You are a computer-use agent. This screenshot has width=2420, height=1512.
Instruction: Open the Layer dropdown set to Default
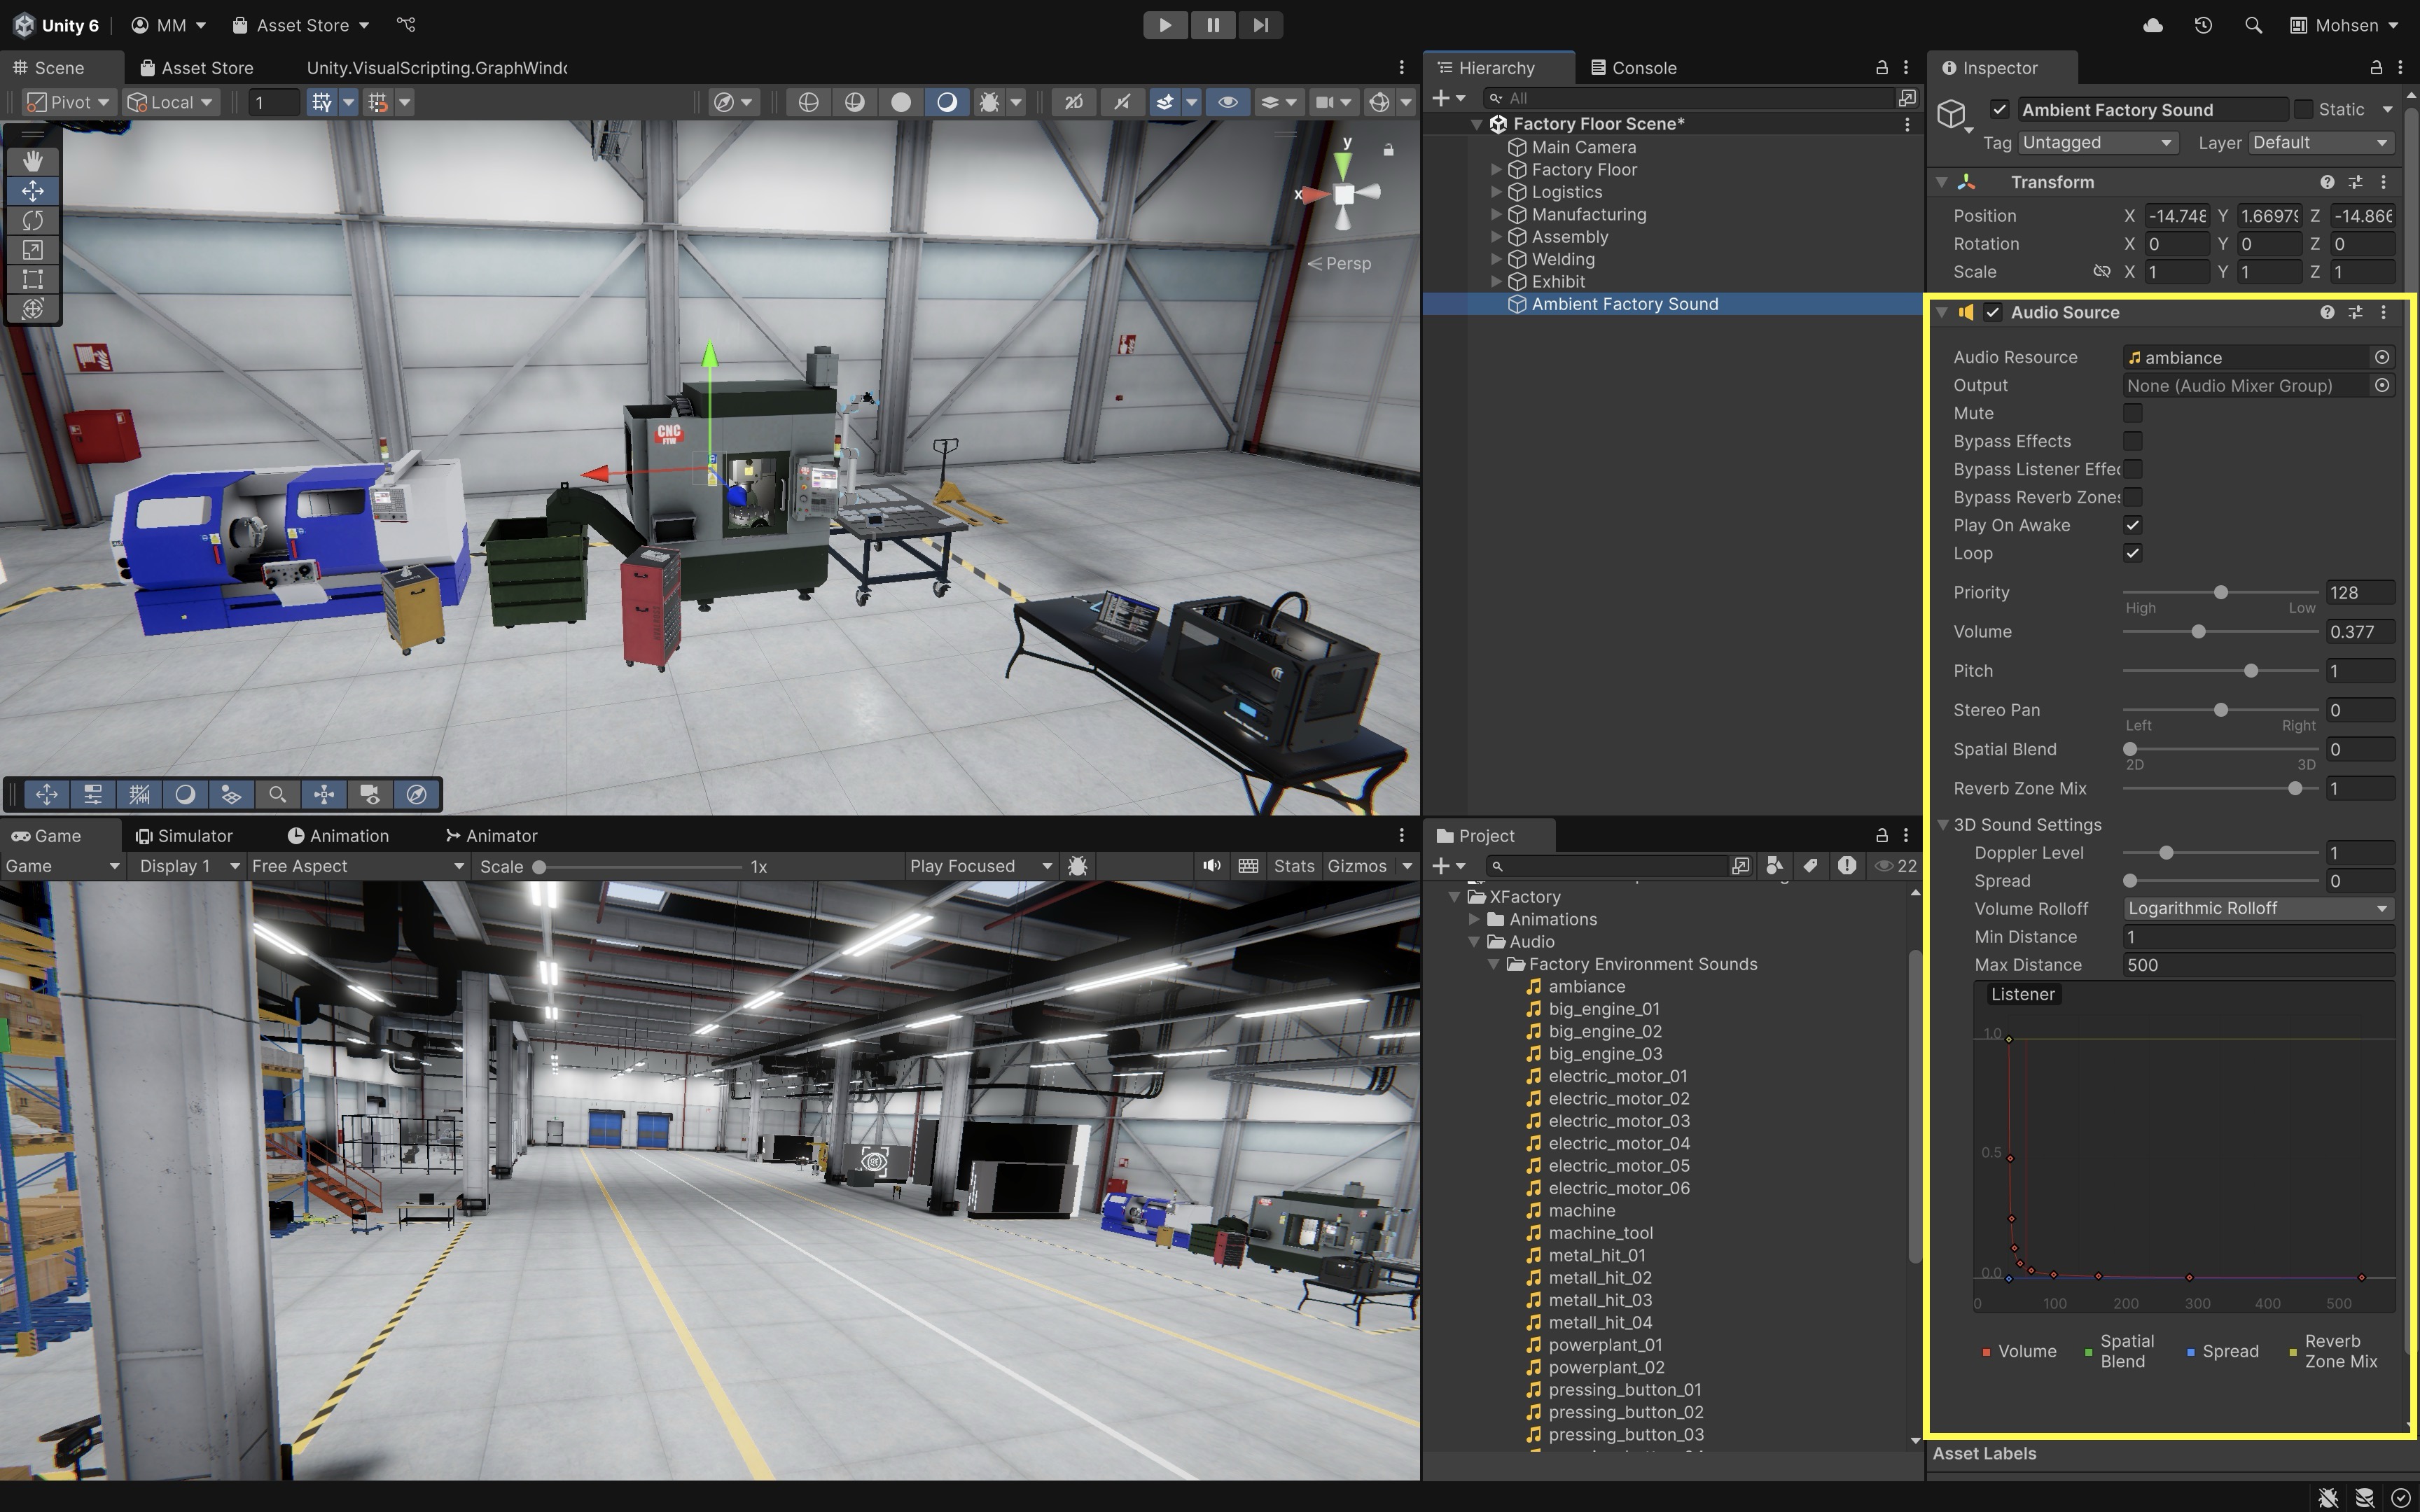point(2320,142)
